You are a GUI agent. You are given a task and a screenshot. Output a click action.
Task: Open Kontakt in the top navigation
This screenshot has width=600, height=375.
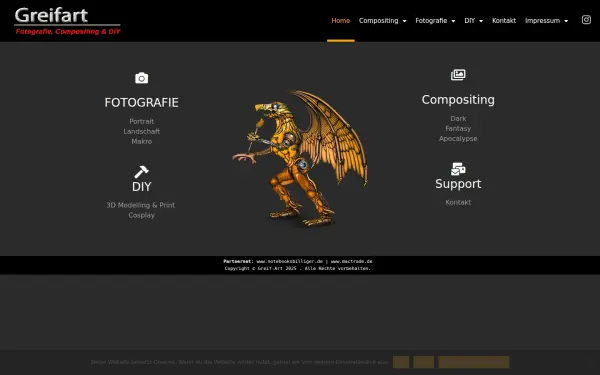pos(504,21)
